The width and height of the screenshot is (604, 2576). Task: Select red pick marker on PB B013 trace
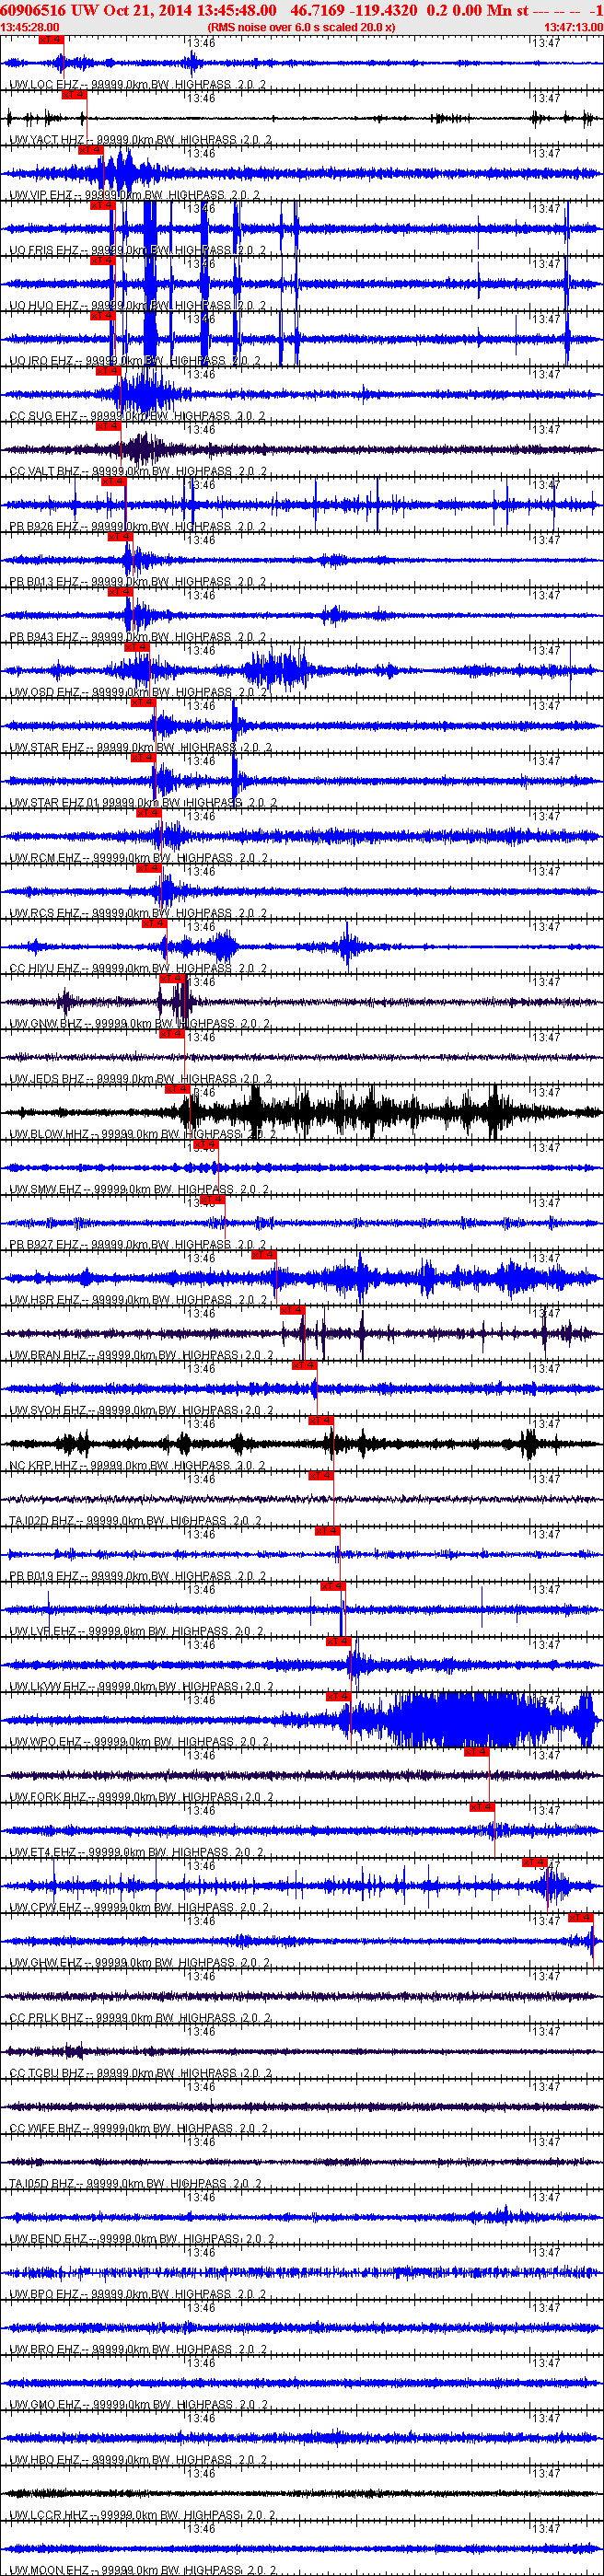point(120,537)
